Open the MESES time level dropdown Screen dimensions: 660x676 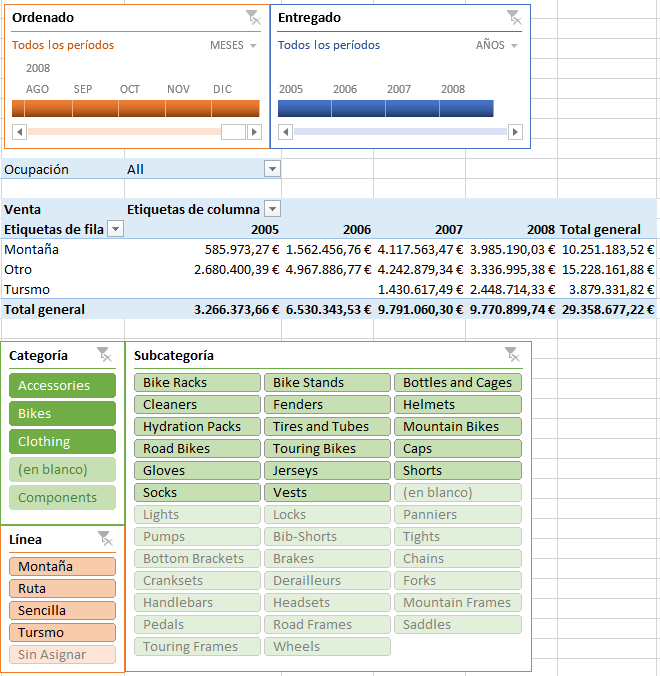click(233, 45)
